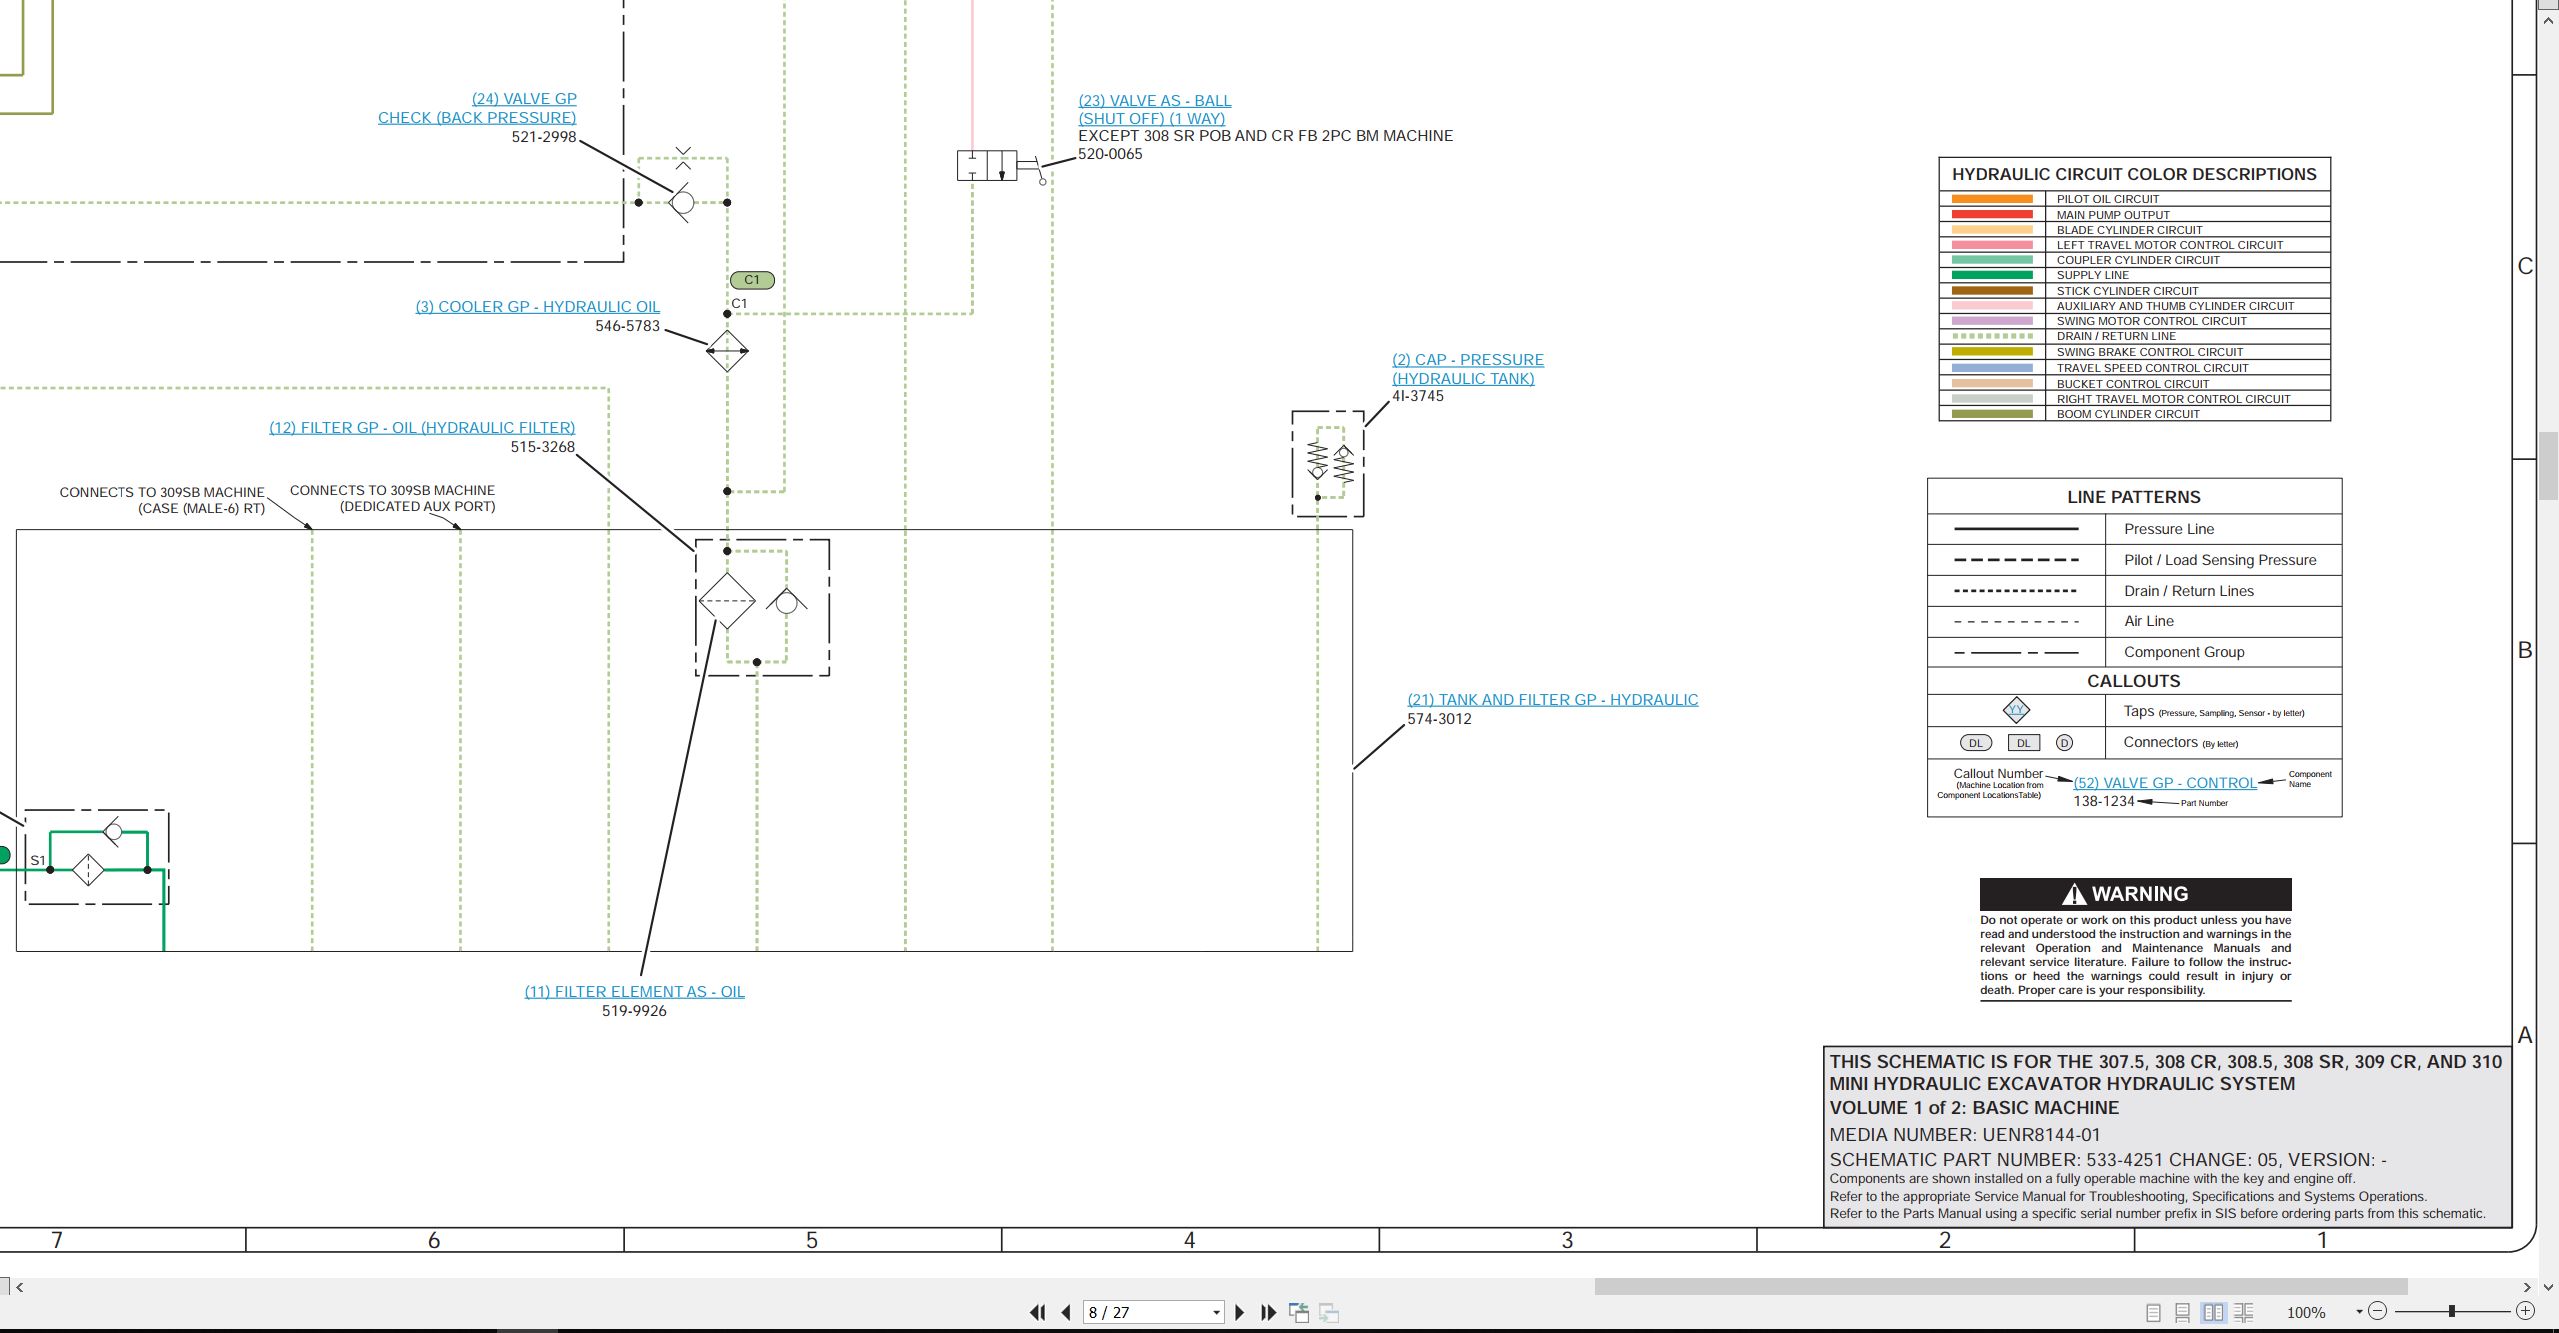The height and width of the screenshot is (1333, 2559).
Task: Click the vertical scrollbar up arrow
Action: pyautogui.click(x=2549, y=18)
